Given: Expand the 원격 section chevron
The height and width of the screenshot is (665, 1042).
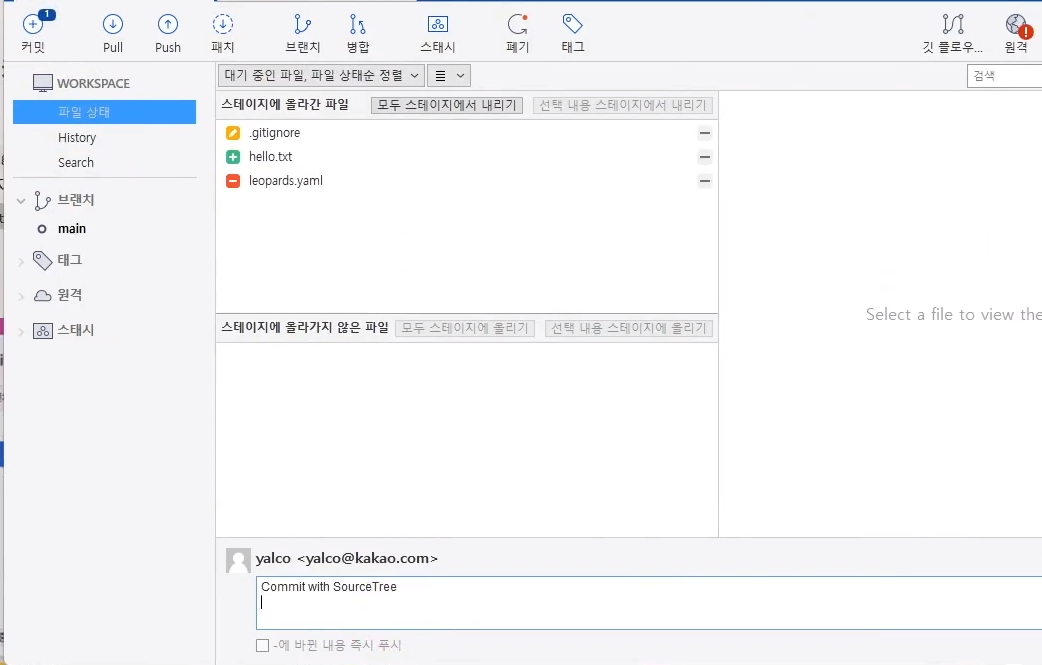Looking at the screenshot, I should pos(21,296).
